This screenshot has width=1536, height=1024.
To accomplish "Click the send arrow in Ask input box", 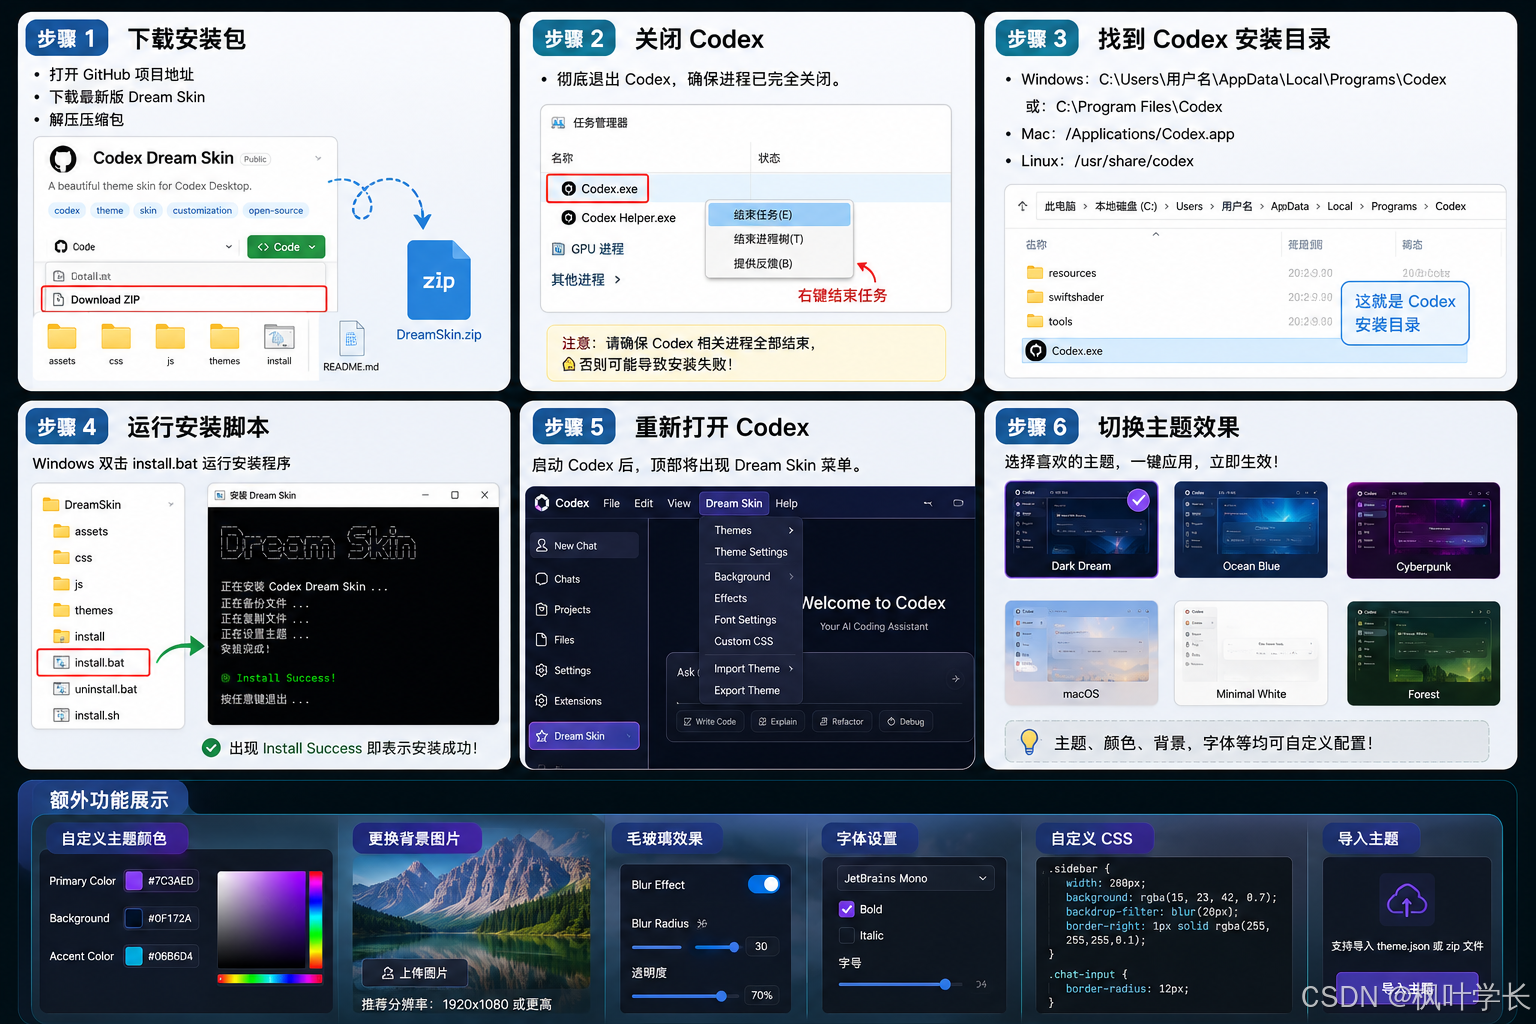I will pos(956,679).
